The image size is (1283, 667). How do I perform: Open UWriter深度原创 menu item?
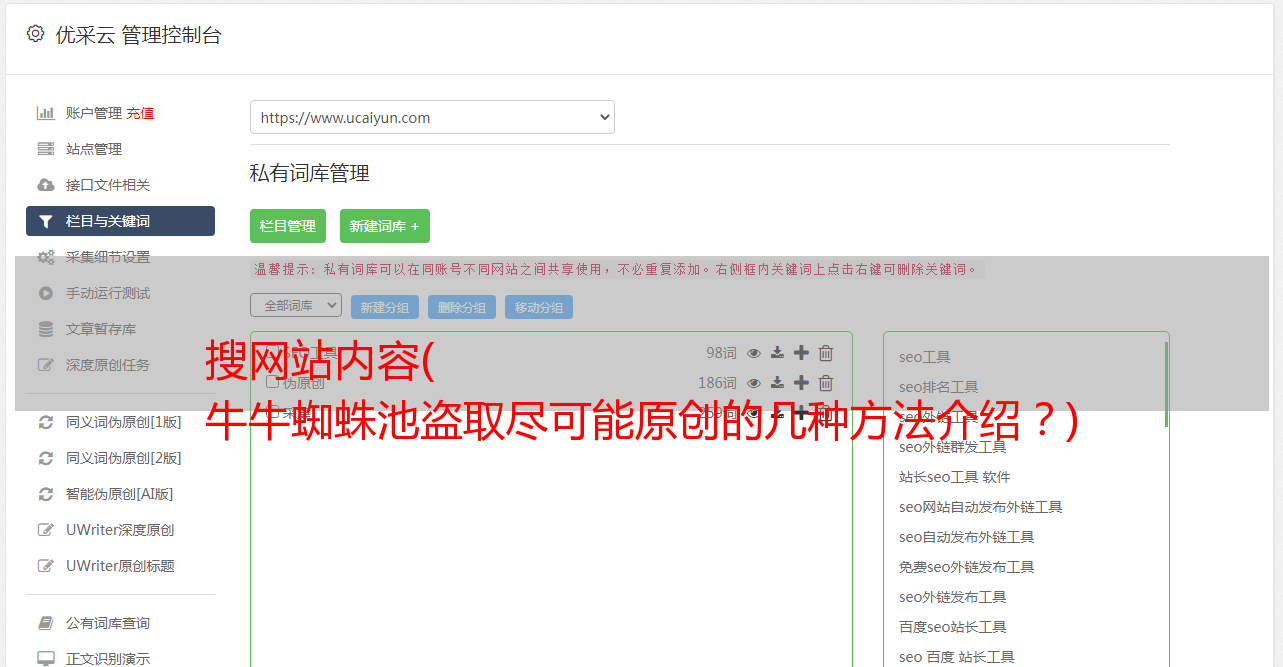pyautogui.click(x=120, y=530)
